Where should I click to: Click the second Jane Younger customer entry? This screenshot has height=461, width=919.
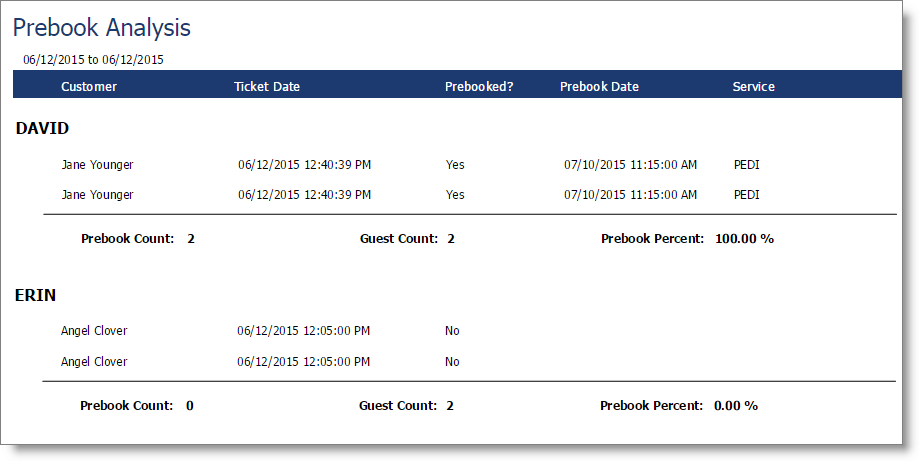pyautogui.click(x=97, y=195)
